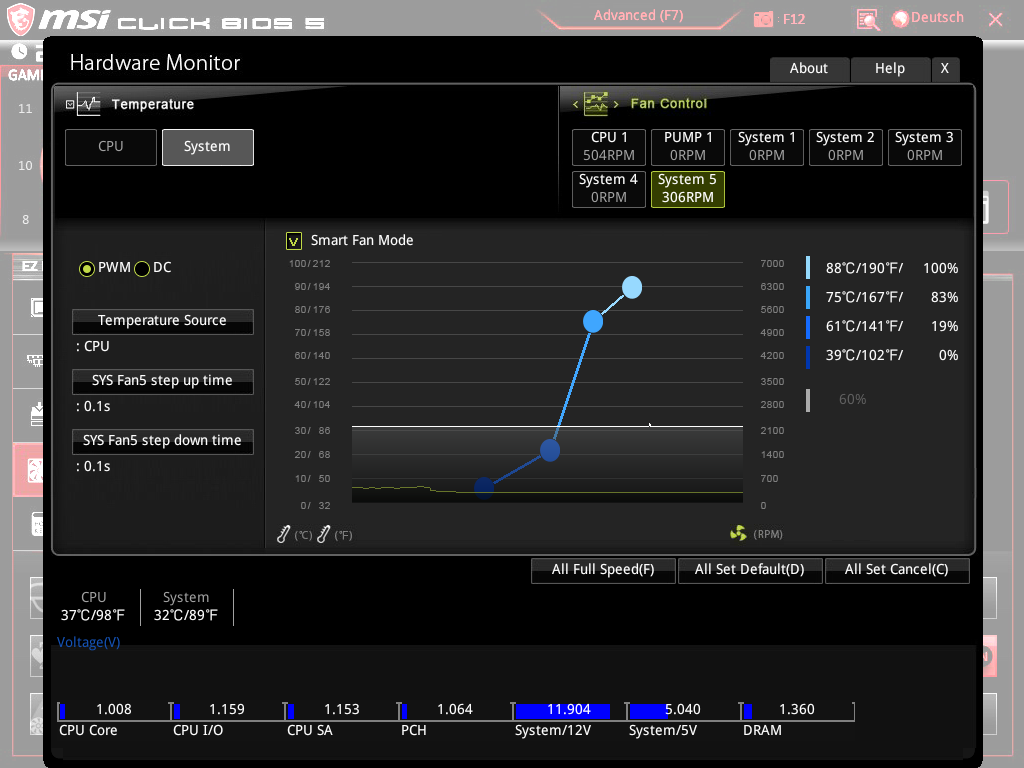1024x768 pixels.
Task: Switch temperature view to the CPU tab
Action: coord(111,147)
